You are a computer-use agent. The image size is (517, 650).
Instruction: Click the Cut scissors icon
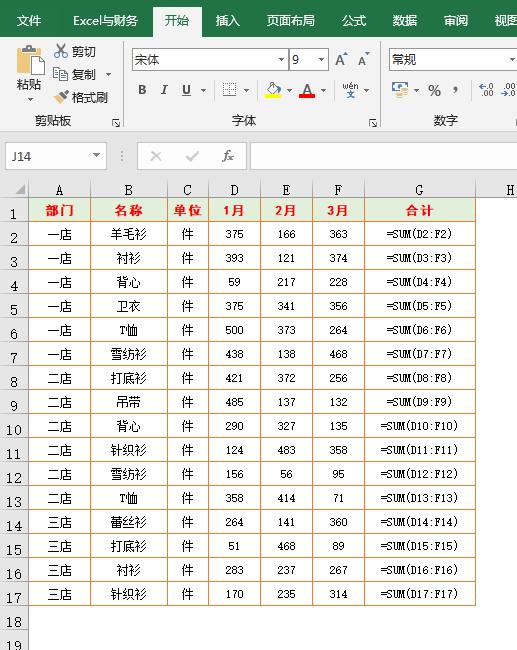pos(61,51)
